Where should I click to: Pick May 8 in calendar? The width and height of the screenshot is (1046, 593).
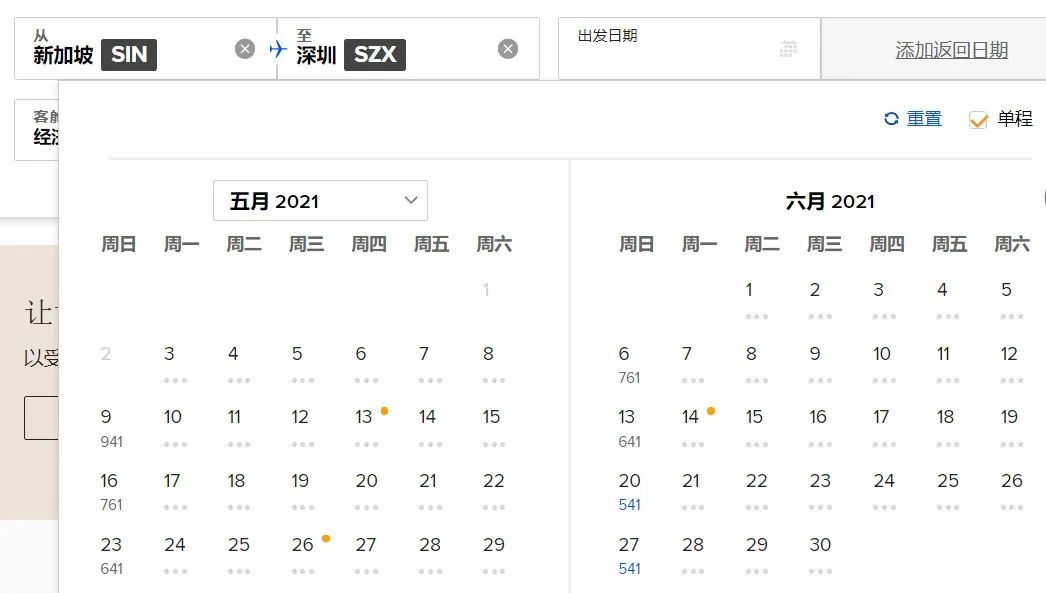[x=494, y=364]
